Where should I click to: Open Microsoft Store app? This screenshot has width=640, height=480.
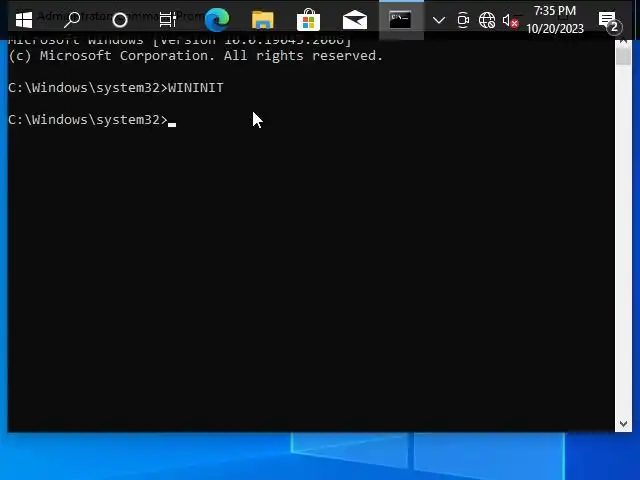[308, 20]
